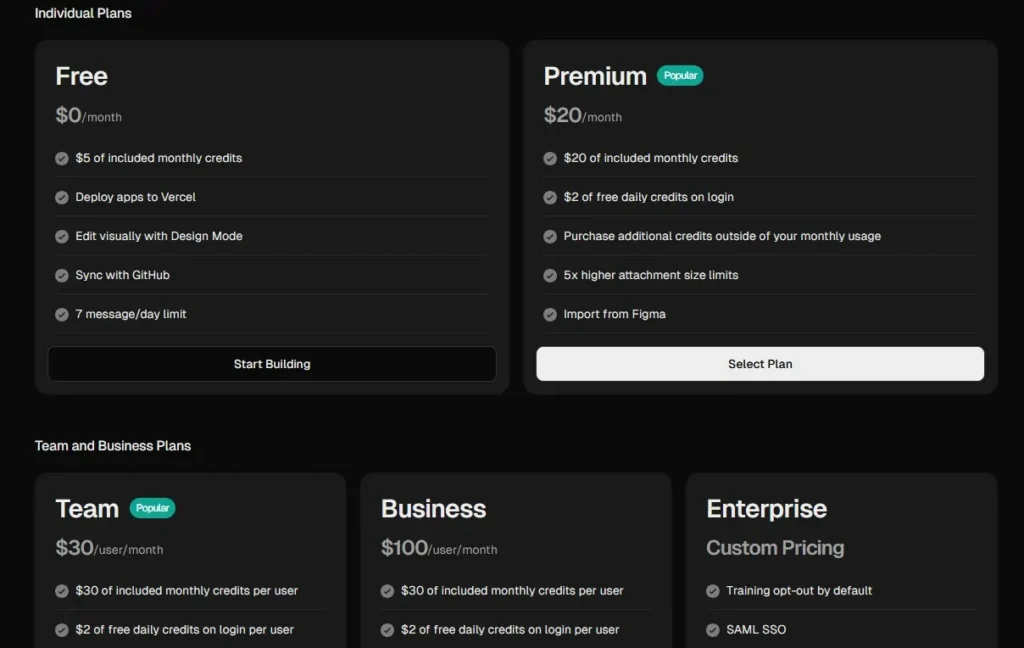The height and width of the screenshot is (648, 1024).
Task: Click the "$100/user/month" price on Business card
Action: coord(441,548)
